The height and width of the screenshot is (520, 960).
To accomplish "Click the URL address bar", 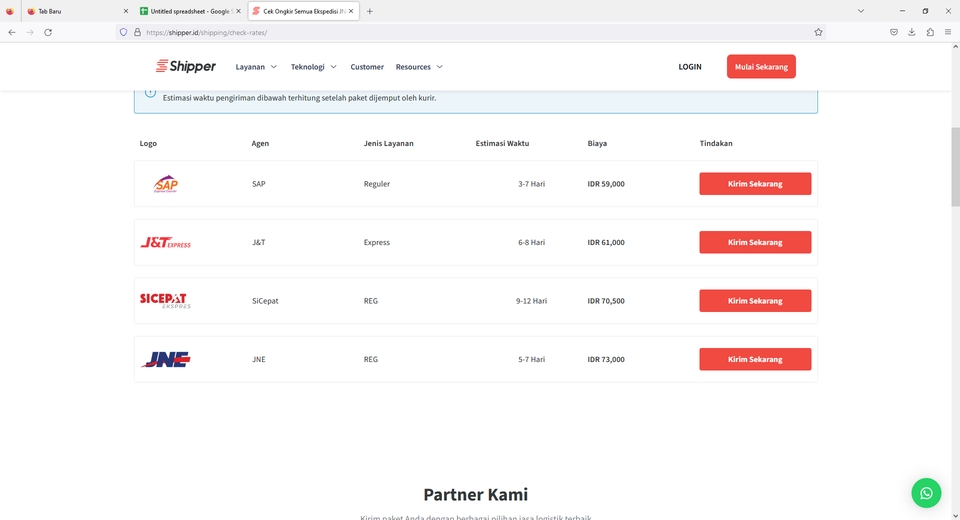I will click(x=471, y=32).
